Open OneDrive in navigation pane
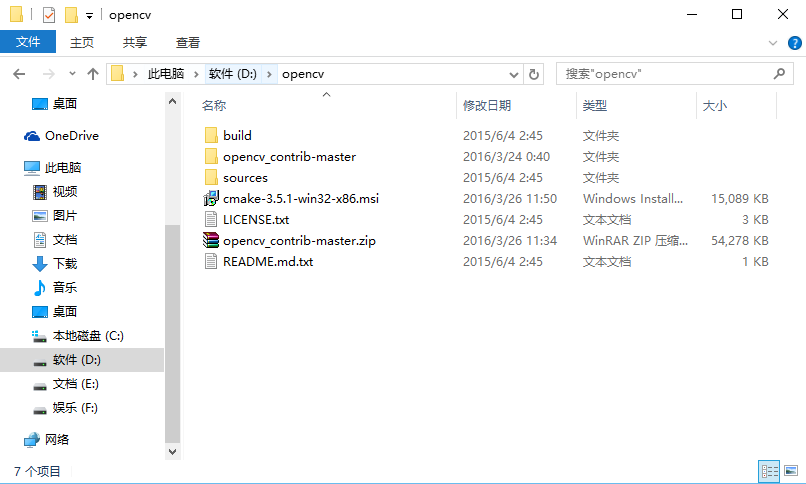This screenshot has width=806, height=484. click(71, 136)
